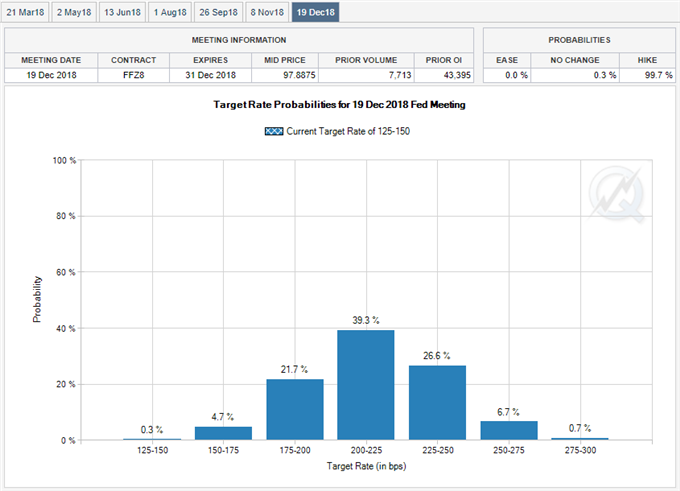Click the 100 % y-axis label
This screenshot has width=680, height=491.
tap(64, 160)
